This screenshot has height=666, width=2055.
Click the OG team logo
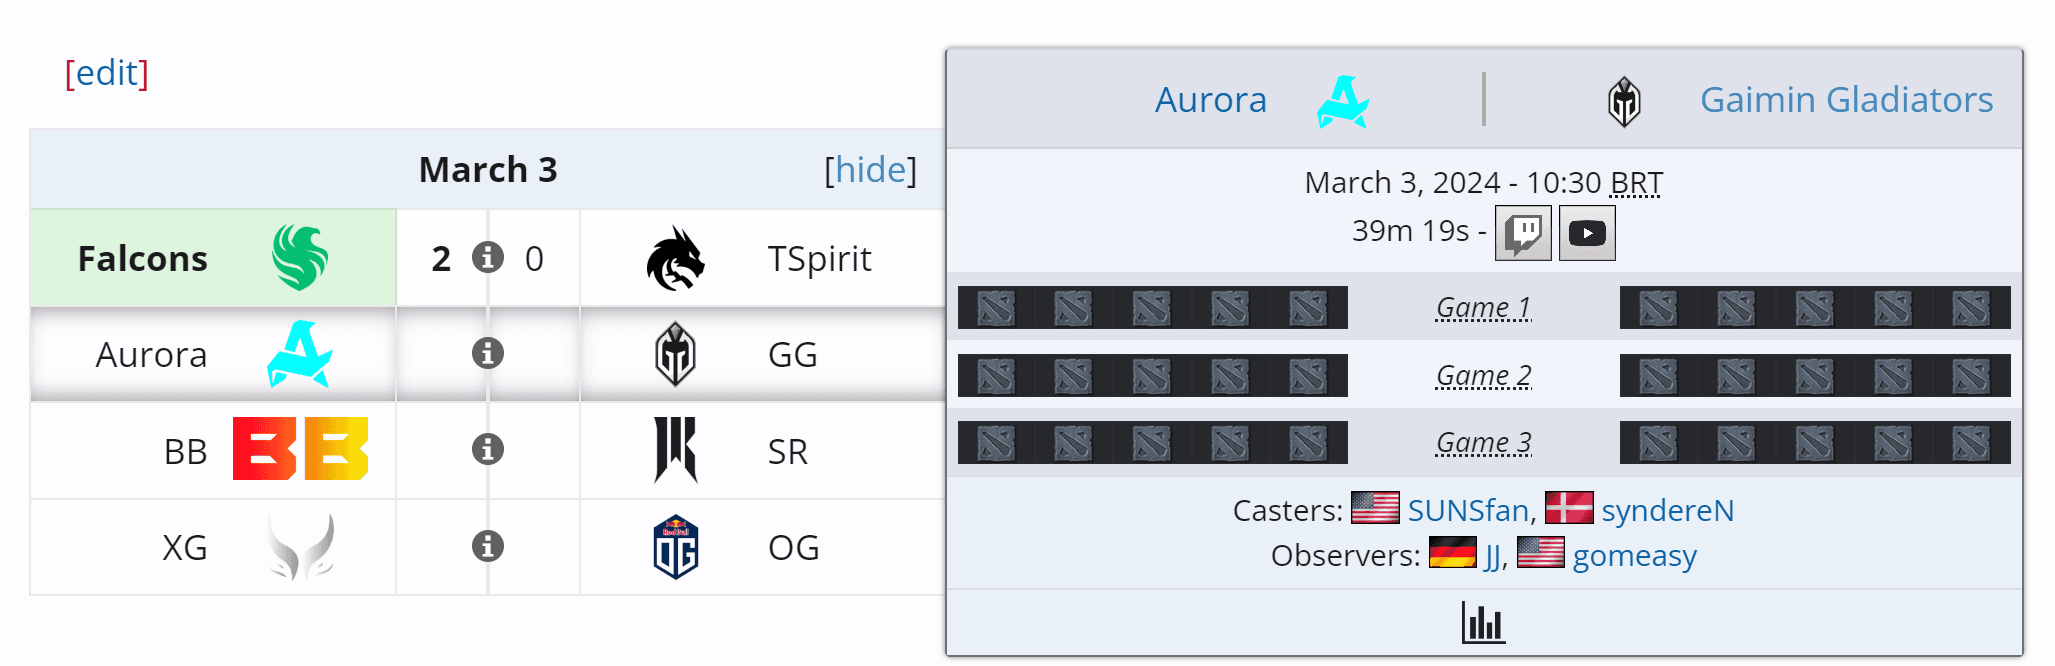pos(678,546)
